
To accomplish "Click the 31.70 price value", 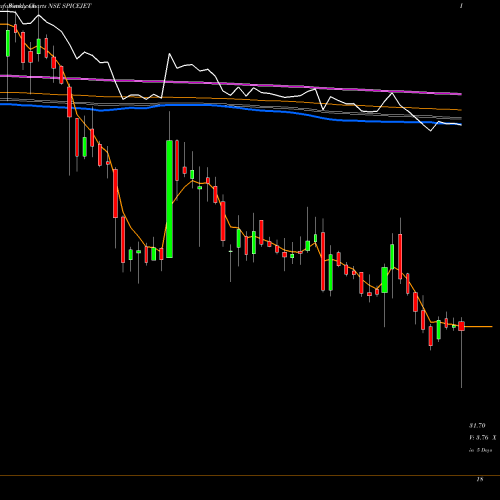I will pos(477,426).
